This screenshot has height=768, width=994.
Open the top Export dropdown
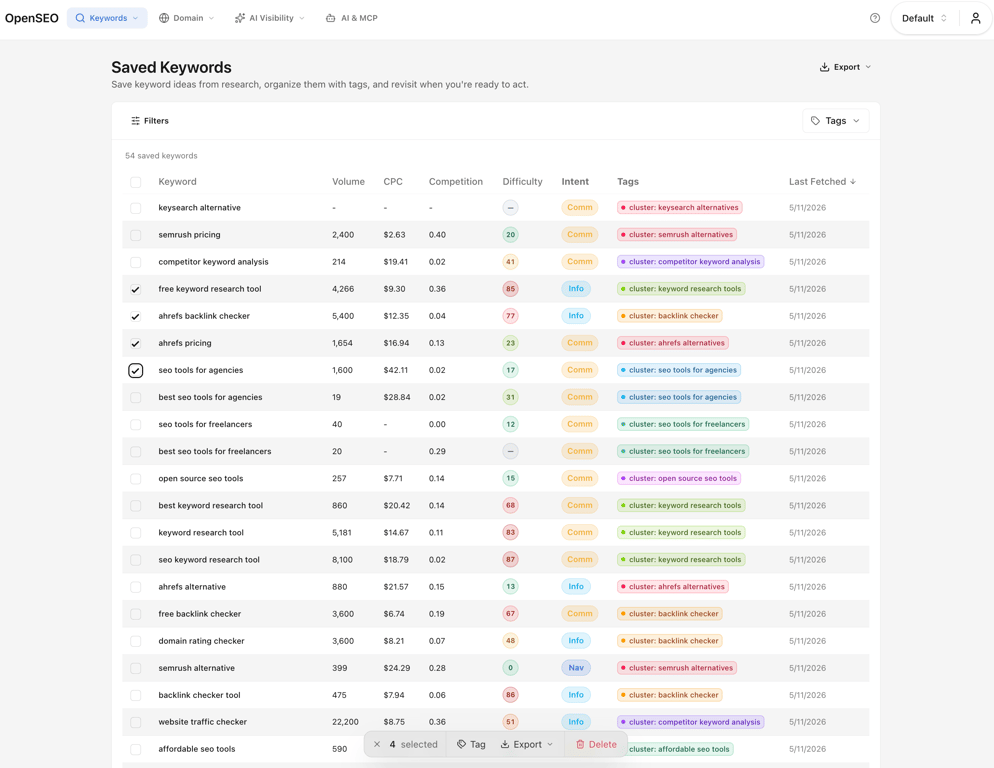(846, 67)
